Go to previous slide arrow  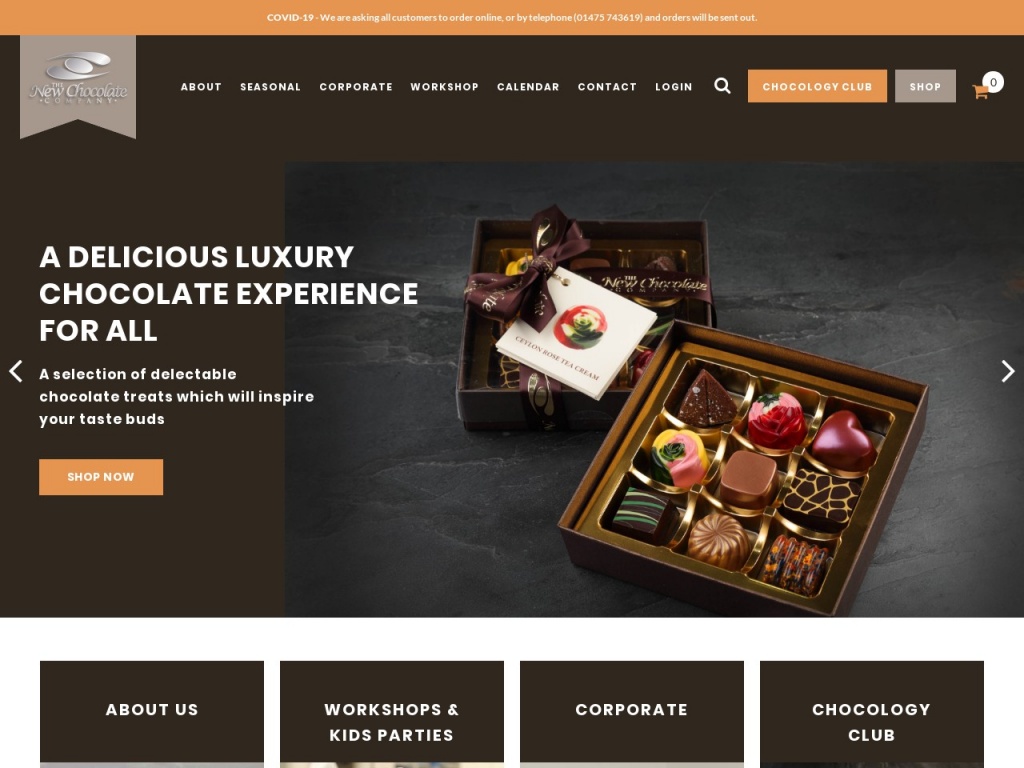click(x=16, y=371)
